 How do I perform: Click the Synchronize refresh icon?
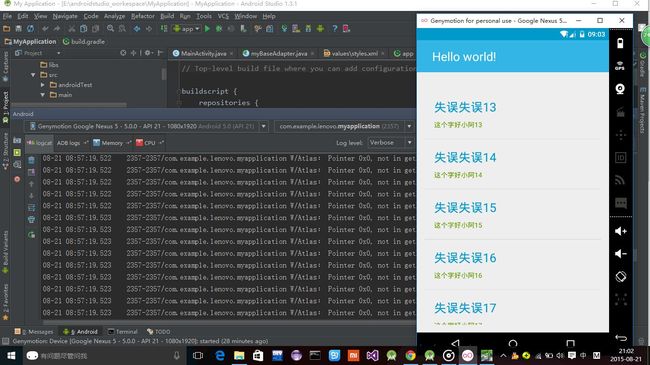click(30, 29)
